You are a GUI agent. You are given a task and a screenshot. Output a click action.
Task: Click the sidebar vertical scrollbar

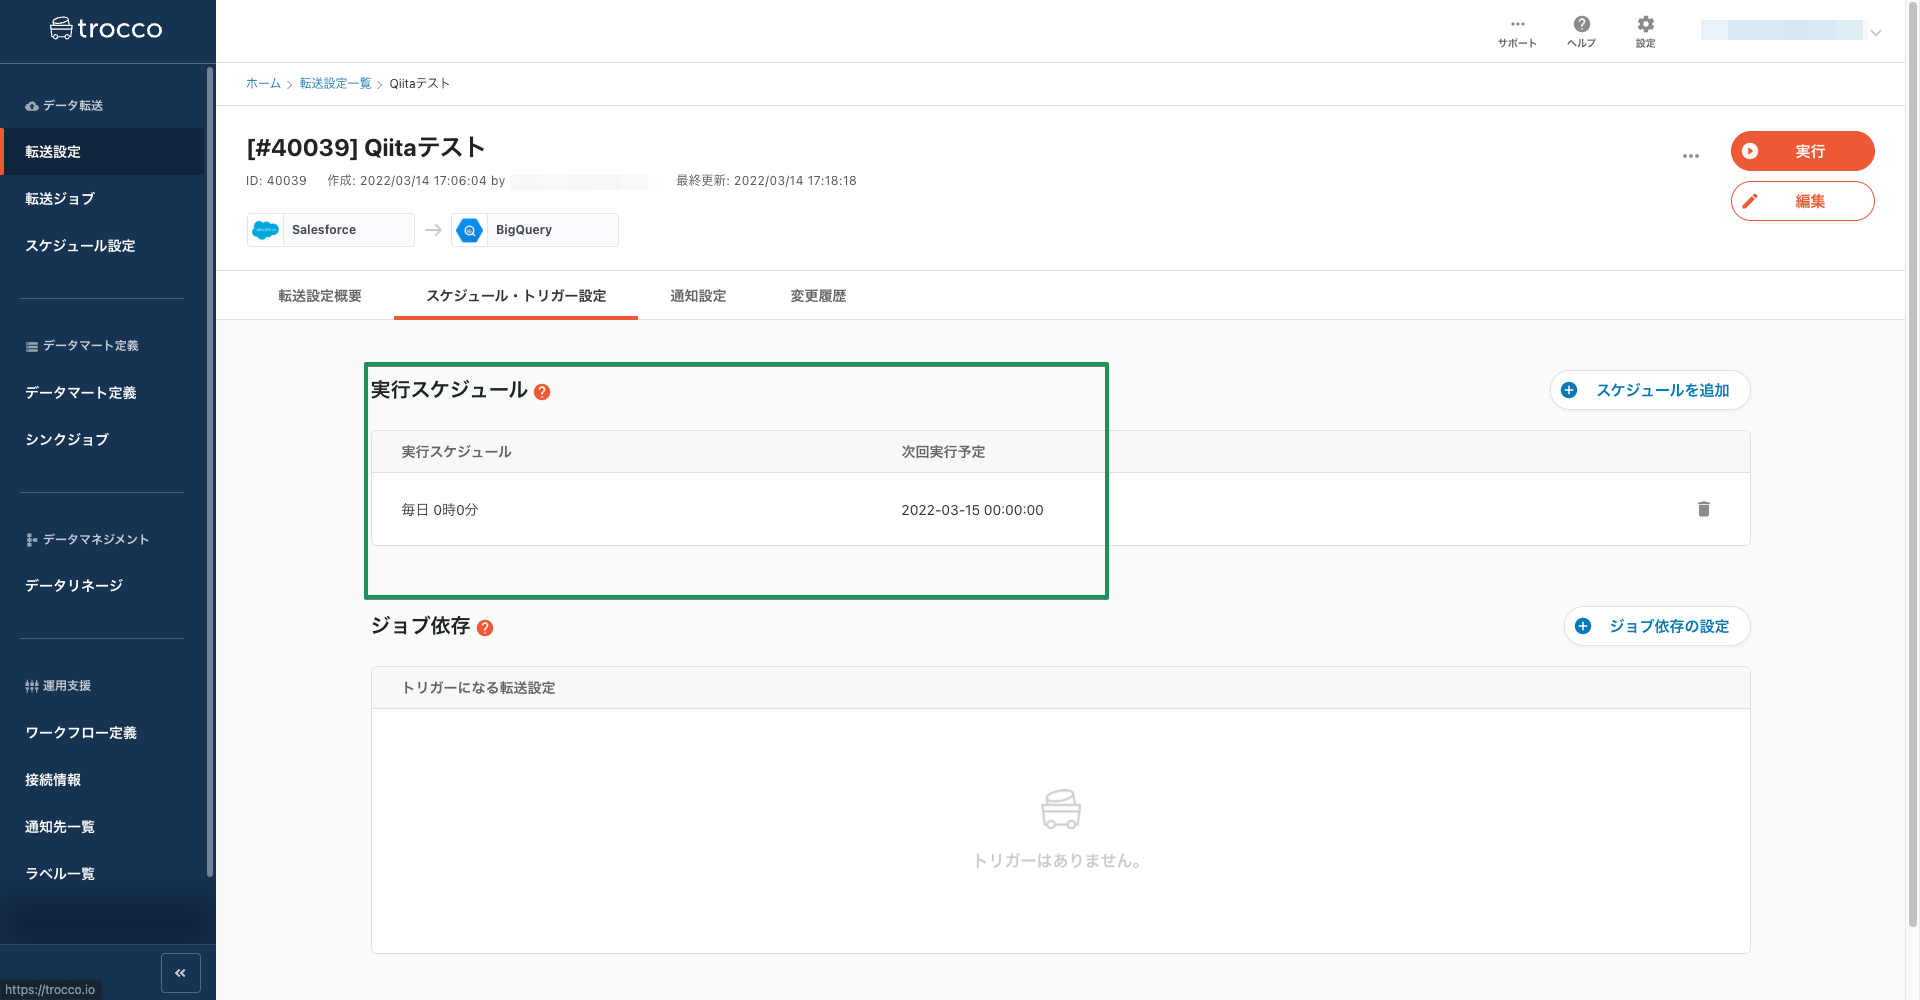pyautogui.click(x=210, y=472)
